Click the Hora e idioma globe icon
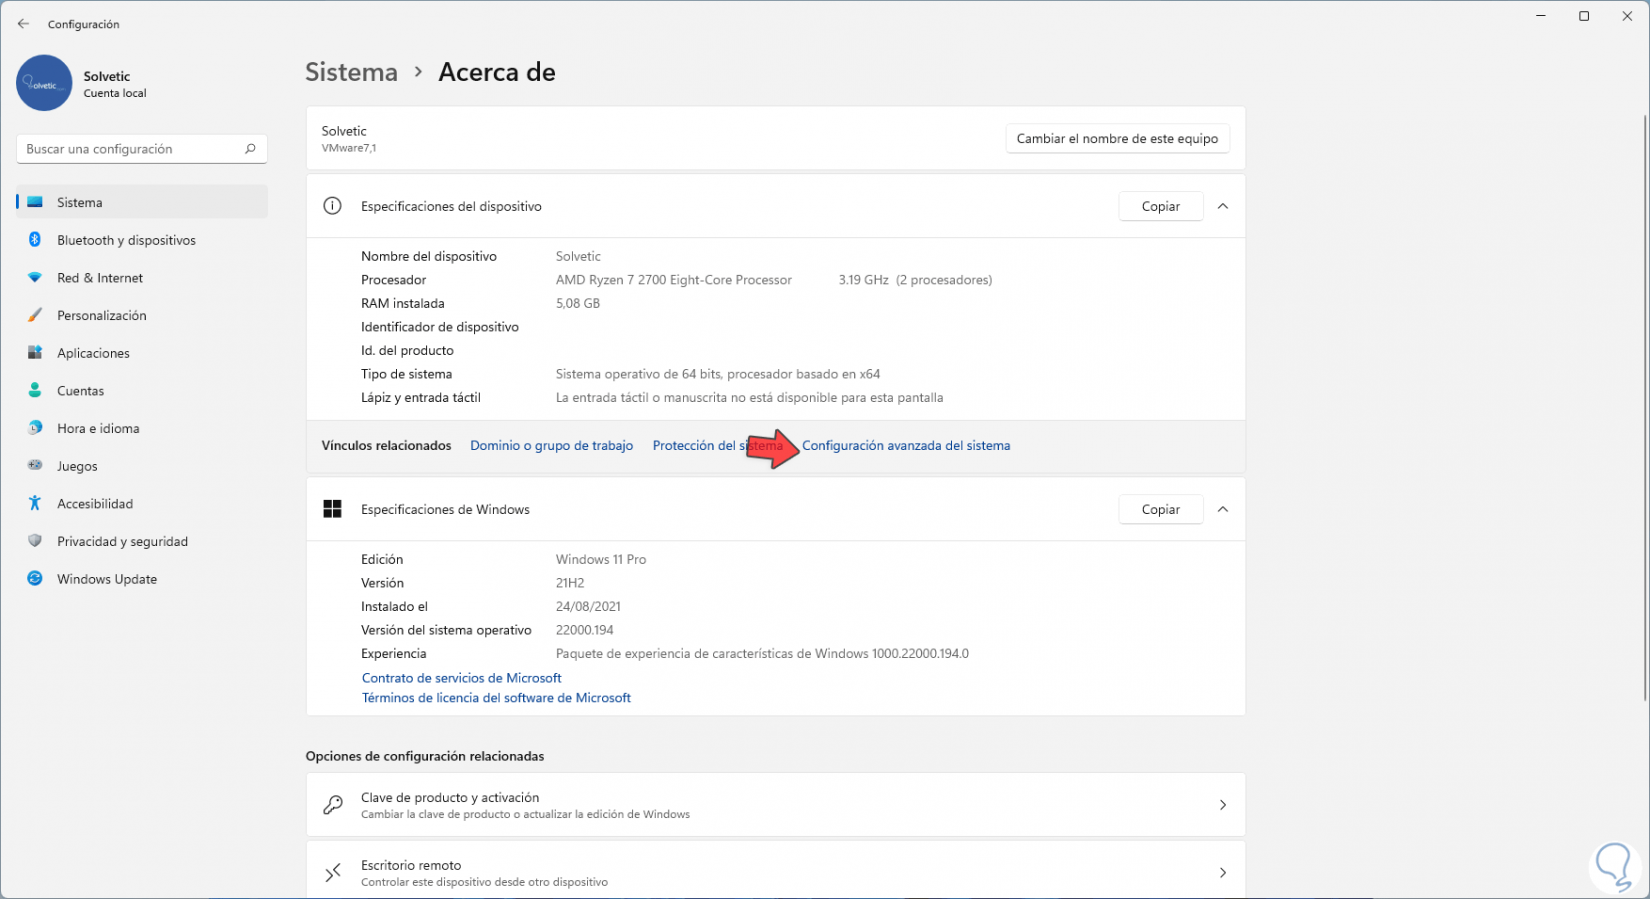Image resolution: width=1650 pixels, height=899 pixels. pos(35,428)
